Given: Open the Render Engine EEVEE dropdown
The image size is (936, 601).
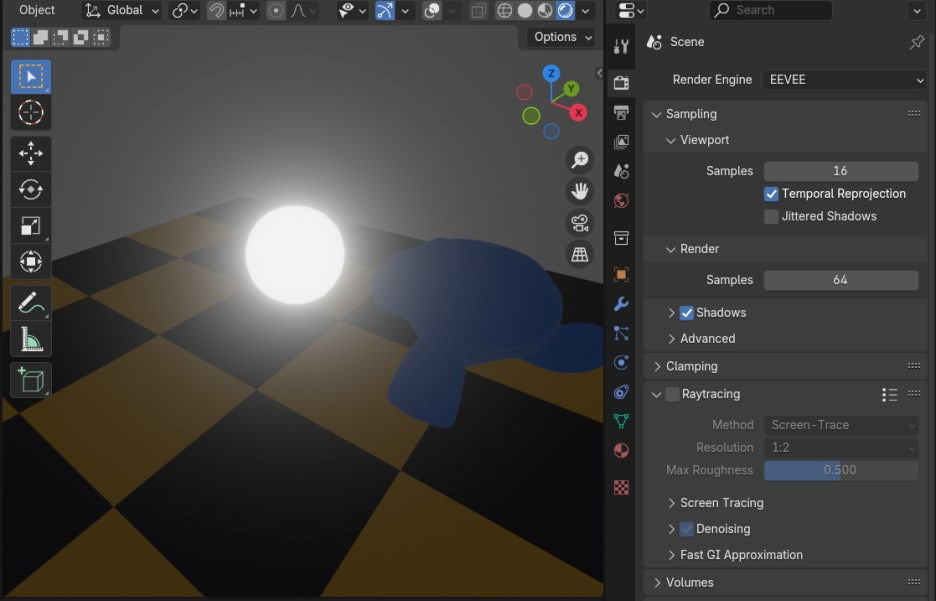Looking at the screenshot, I should (x=844, y=80).
